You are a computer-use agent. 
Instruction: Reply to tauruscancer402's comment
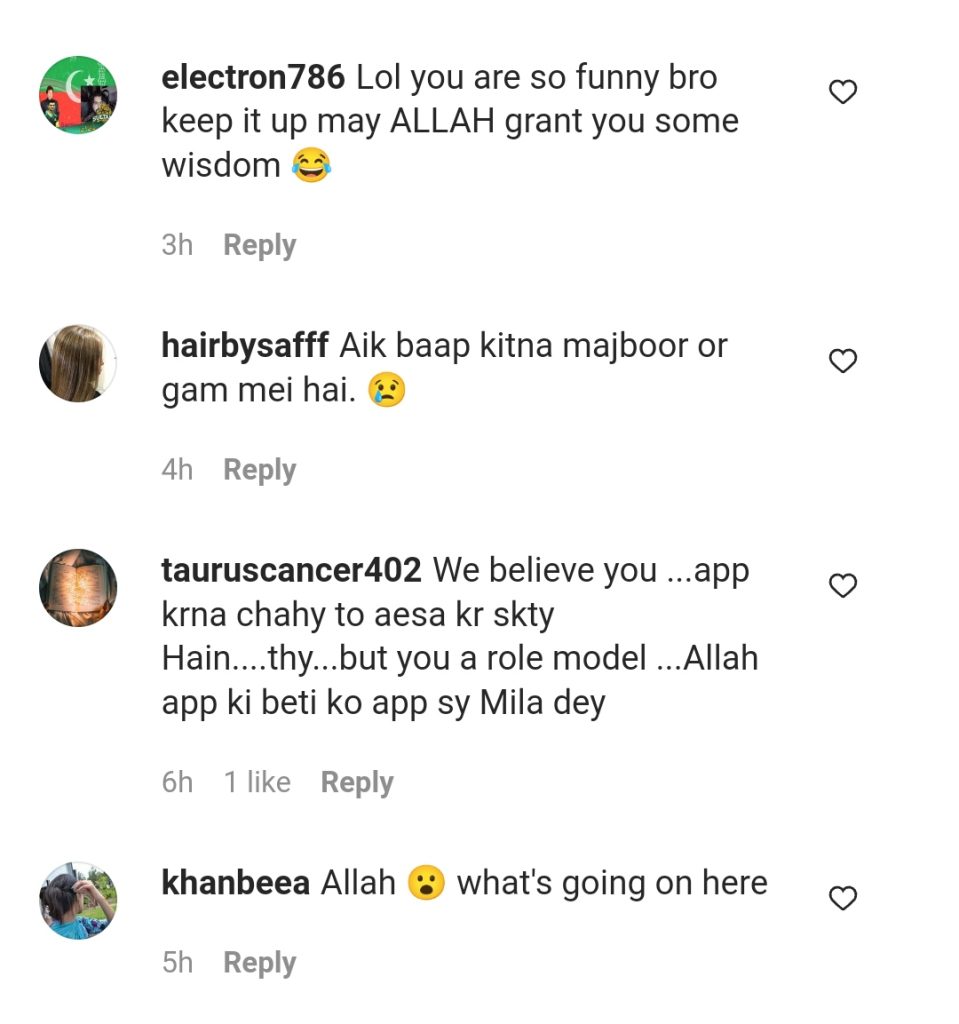coord(356,783)
